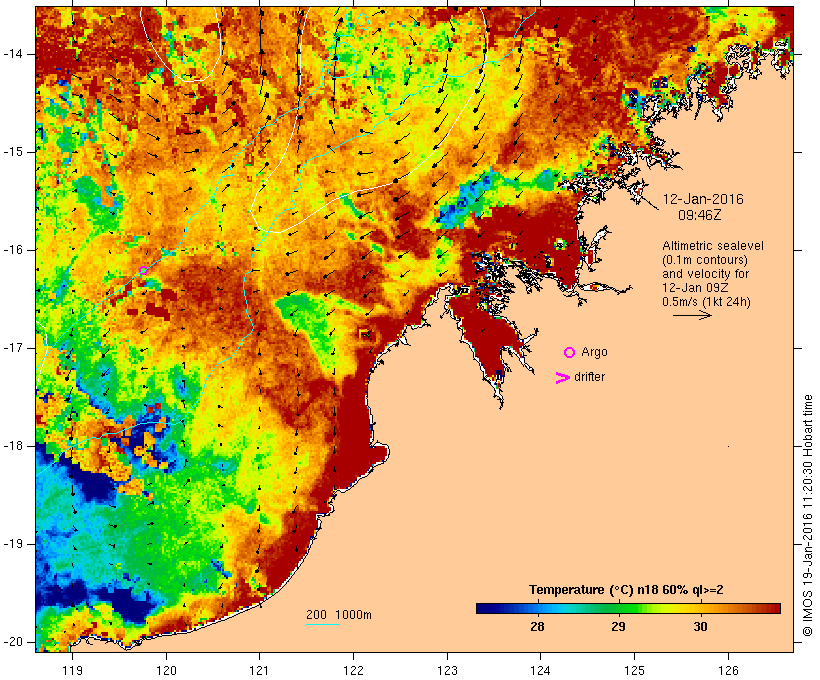Click the '09:46Z' time label
Viewport: 820px width, 680px height.
click(x=700, y=215)
